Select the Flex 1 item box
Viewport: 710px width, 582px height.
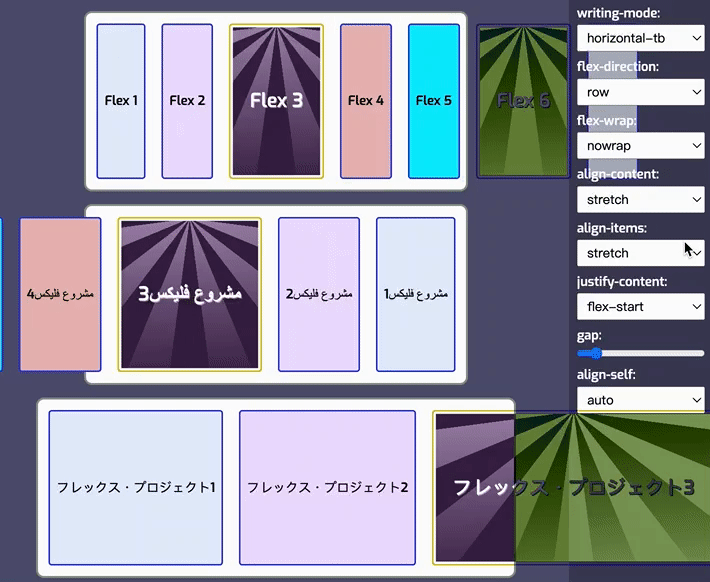click(121, 101)
